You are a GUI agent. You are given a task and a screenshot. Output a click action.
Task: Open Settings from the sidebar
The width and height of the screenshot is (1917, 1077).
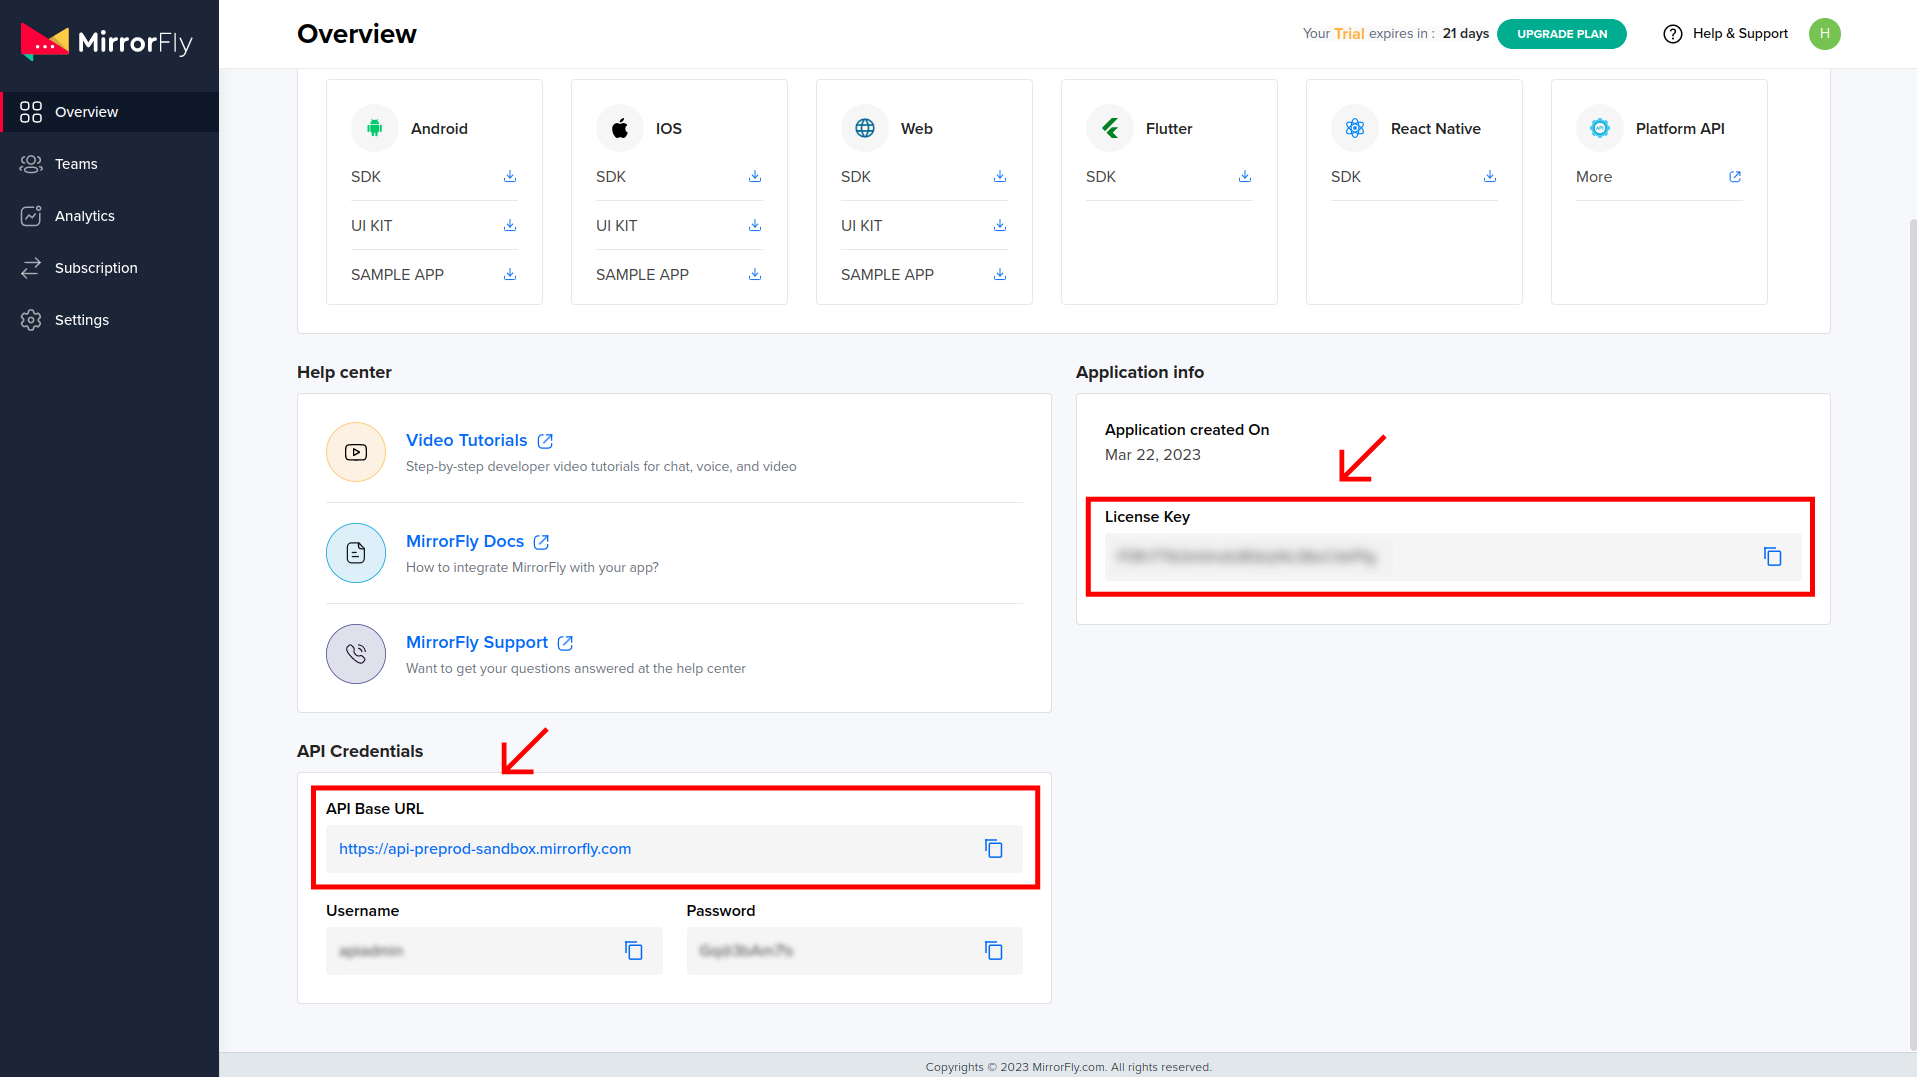pos(82,320)
